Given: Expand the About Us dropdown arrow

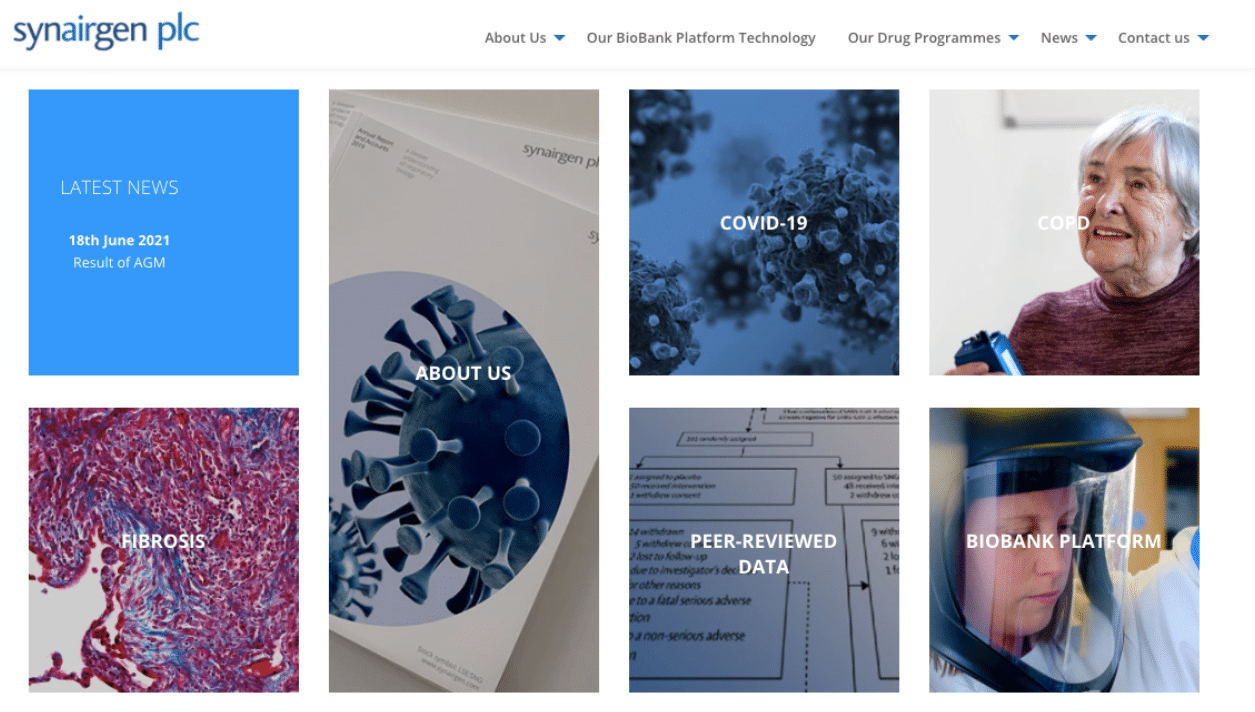Looking at the screenshot, I should point(559,38).
